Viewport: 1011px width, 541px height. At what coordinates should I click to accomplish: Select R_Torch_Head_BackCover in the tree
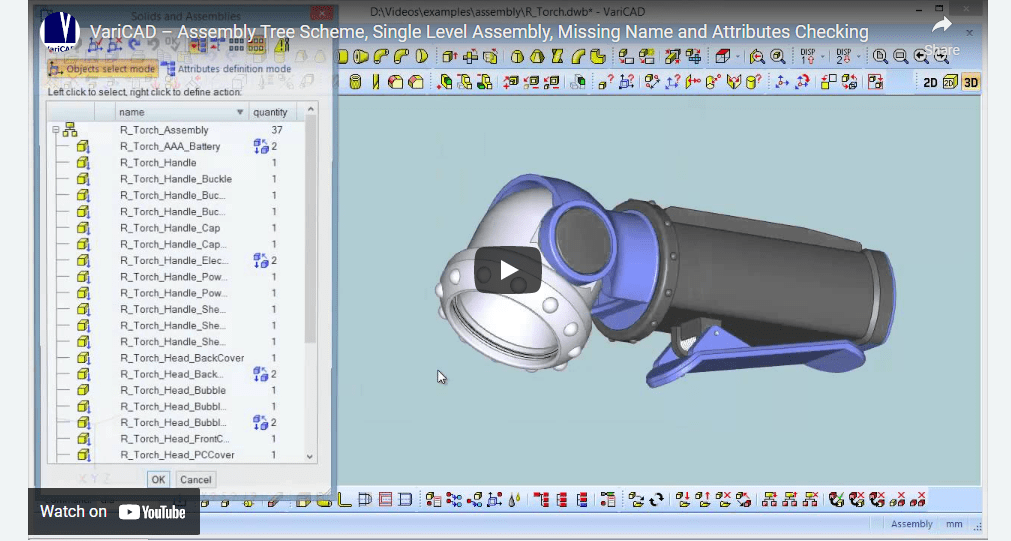(182, 358)
